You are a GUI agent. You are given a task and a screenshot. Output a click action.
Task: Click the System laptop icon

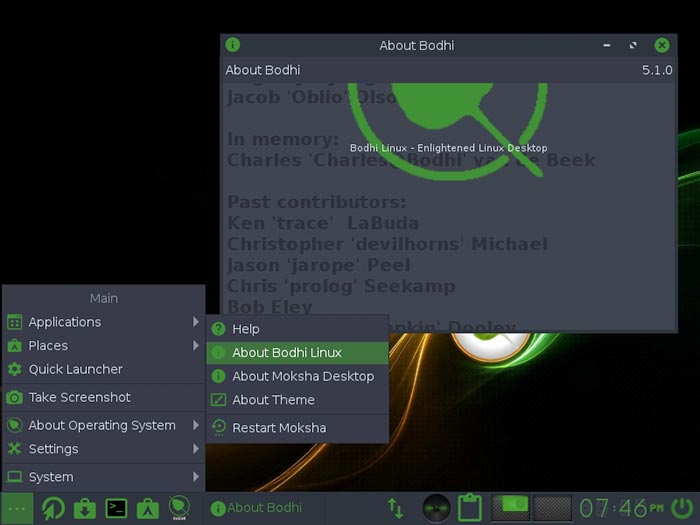(15, 477)
